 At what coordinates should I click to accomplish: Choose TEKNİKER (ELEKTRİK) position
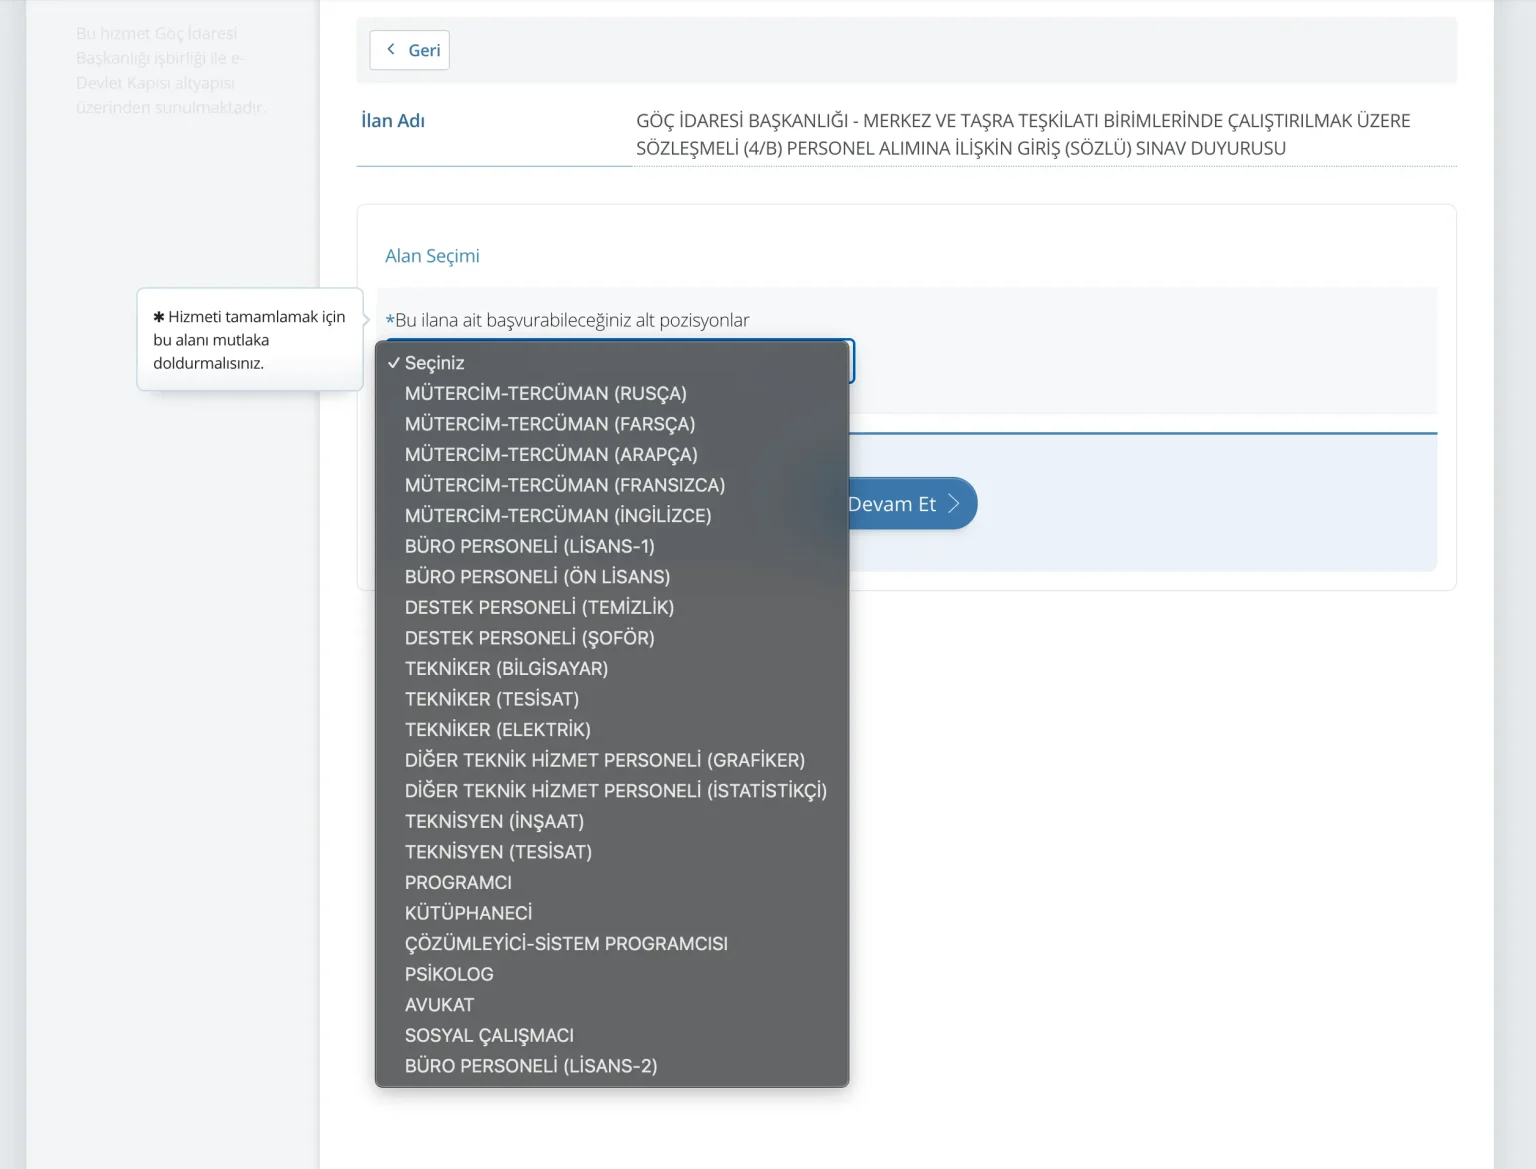coord(497,730)
